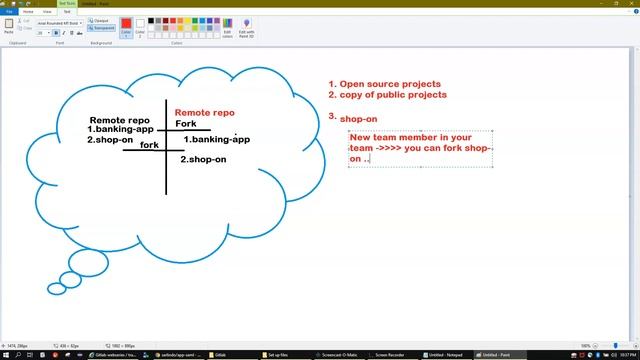Click the black 'Remote repo' heading in cloud
The height and width of the screenshot is (360, 640).
(x=120, y=120)
